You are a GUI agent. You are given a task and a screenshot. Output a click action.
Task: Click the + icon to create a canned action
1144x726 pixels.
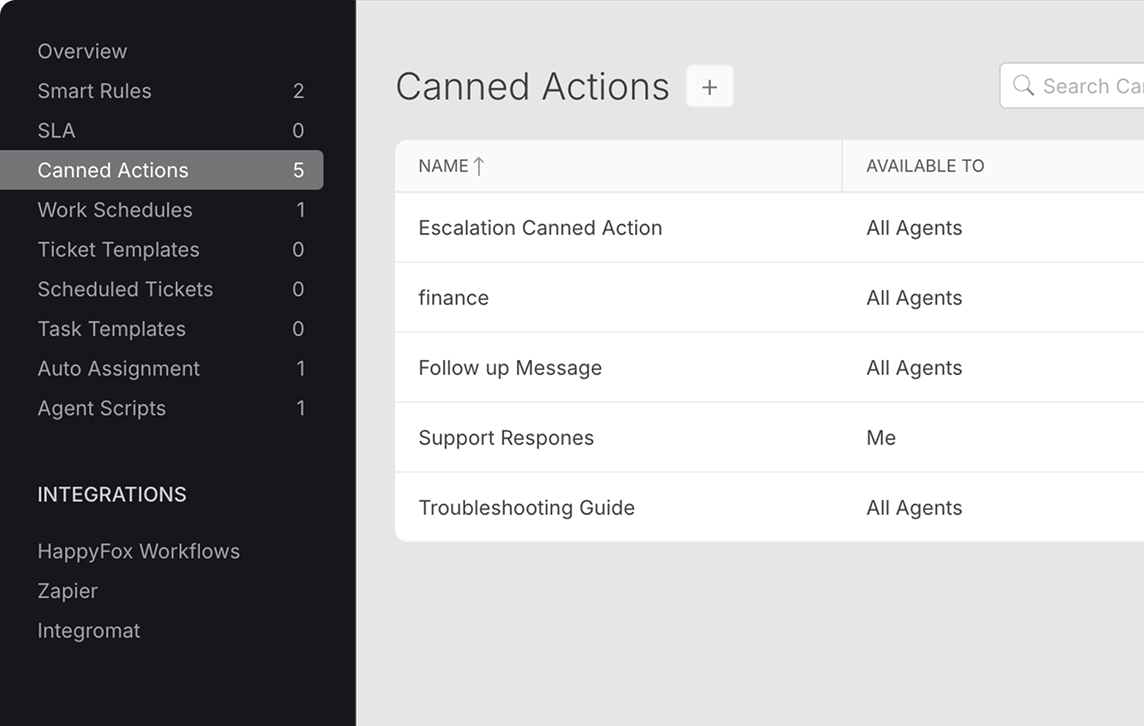(709, 86)
